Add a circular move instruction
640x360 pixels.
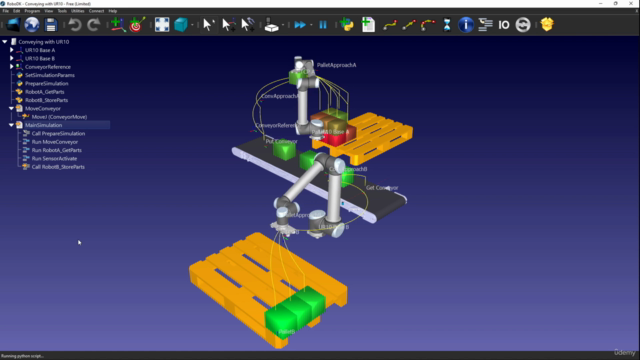pyautogui.click(x=427, y=25)
